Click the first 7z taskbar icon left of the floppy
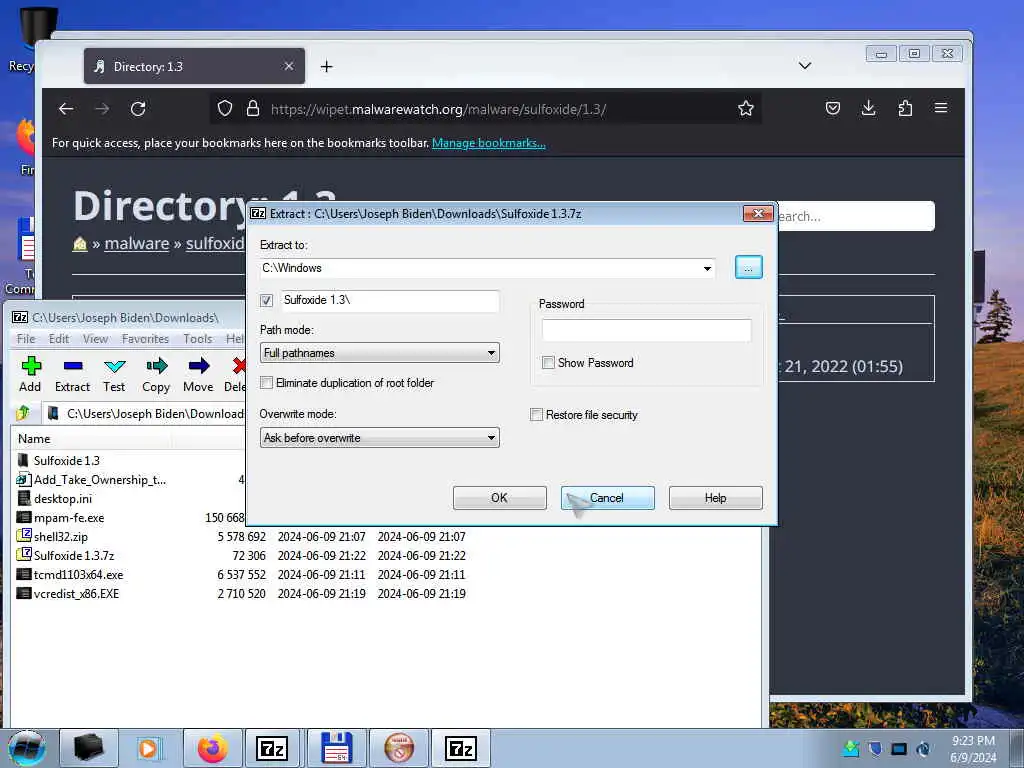Viewport: 1024px width, 768px height. coord(272,748)
